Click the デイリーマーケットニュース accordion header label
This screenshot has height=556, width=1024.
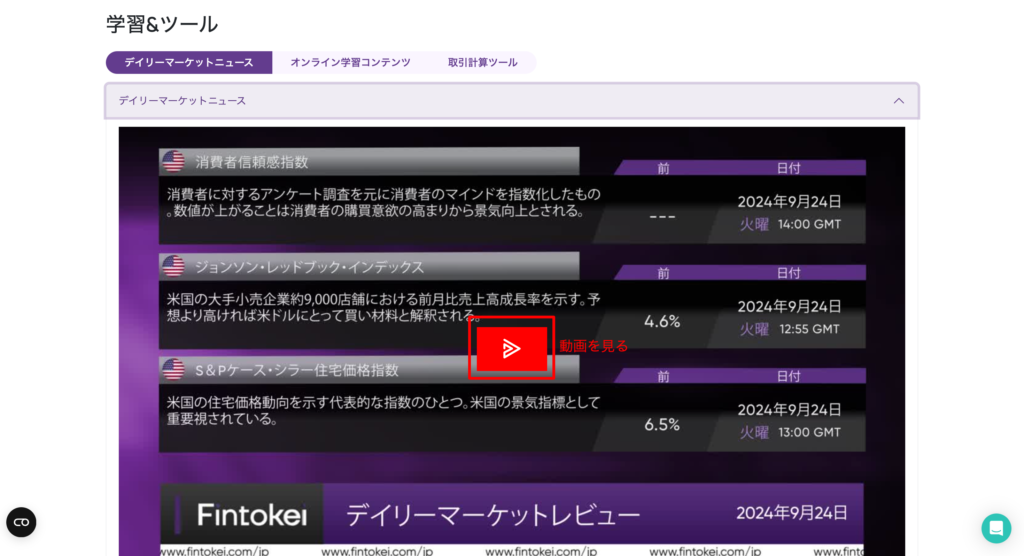point(182,101)
